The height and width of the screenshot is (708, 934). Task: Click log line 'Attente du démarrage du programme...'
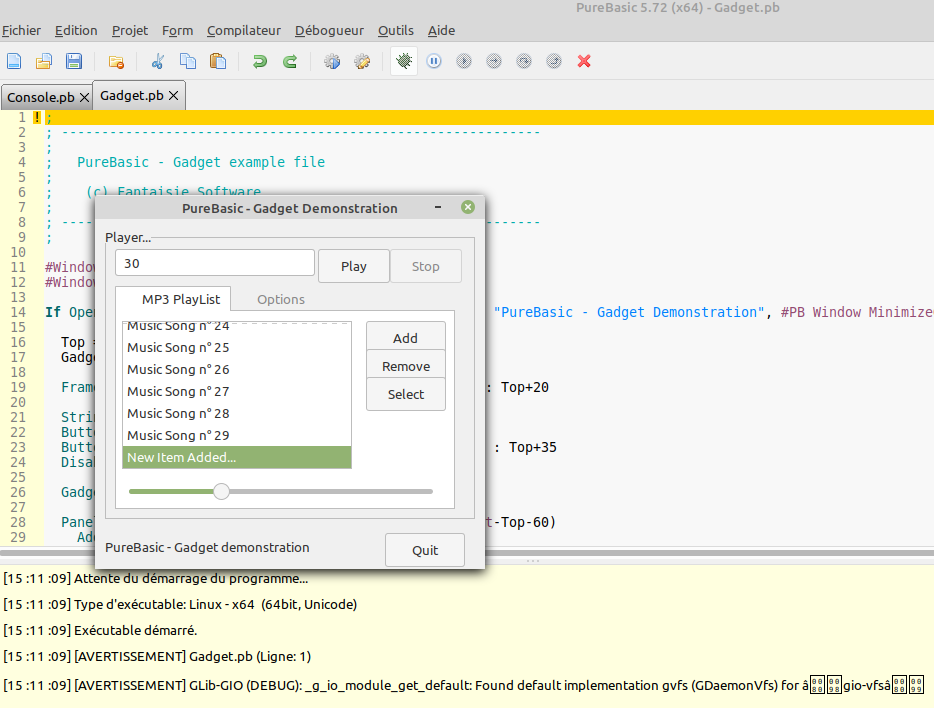155,578
